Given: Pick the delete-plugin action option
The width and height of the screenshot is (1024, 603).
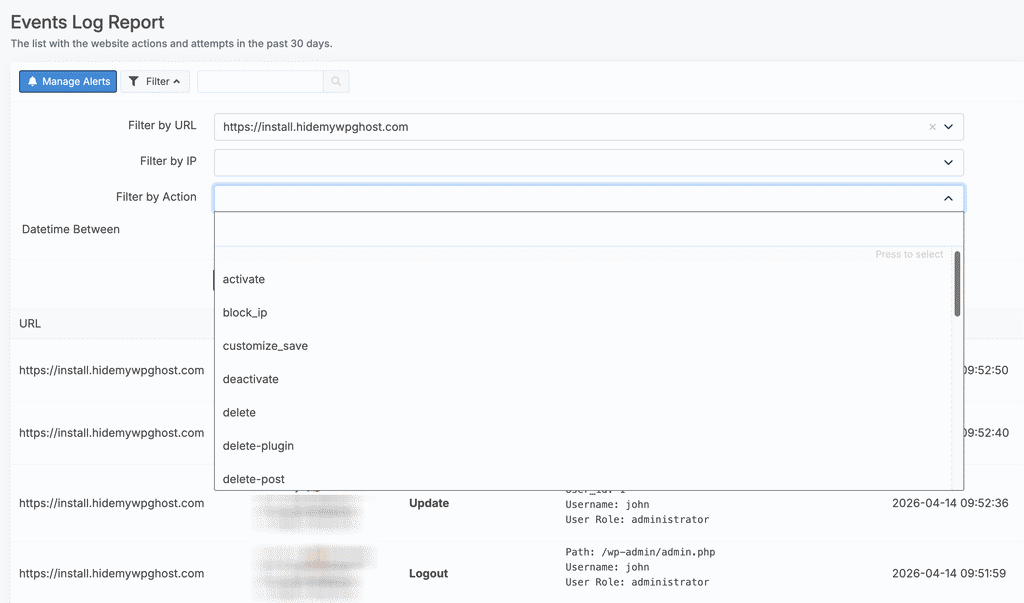Looking at the screenshot, I should [583, 446].
